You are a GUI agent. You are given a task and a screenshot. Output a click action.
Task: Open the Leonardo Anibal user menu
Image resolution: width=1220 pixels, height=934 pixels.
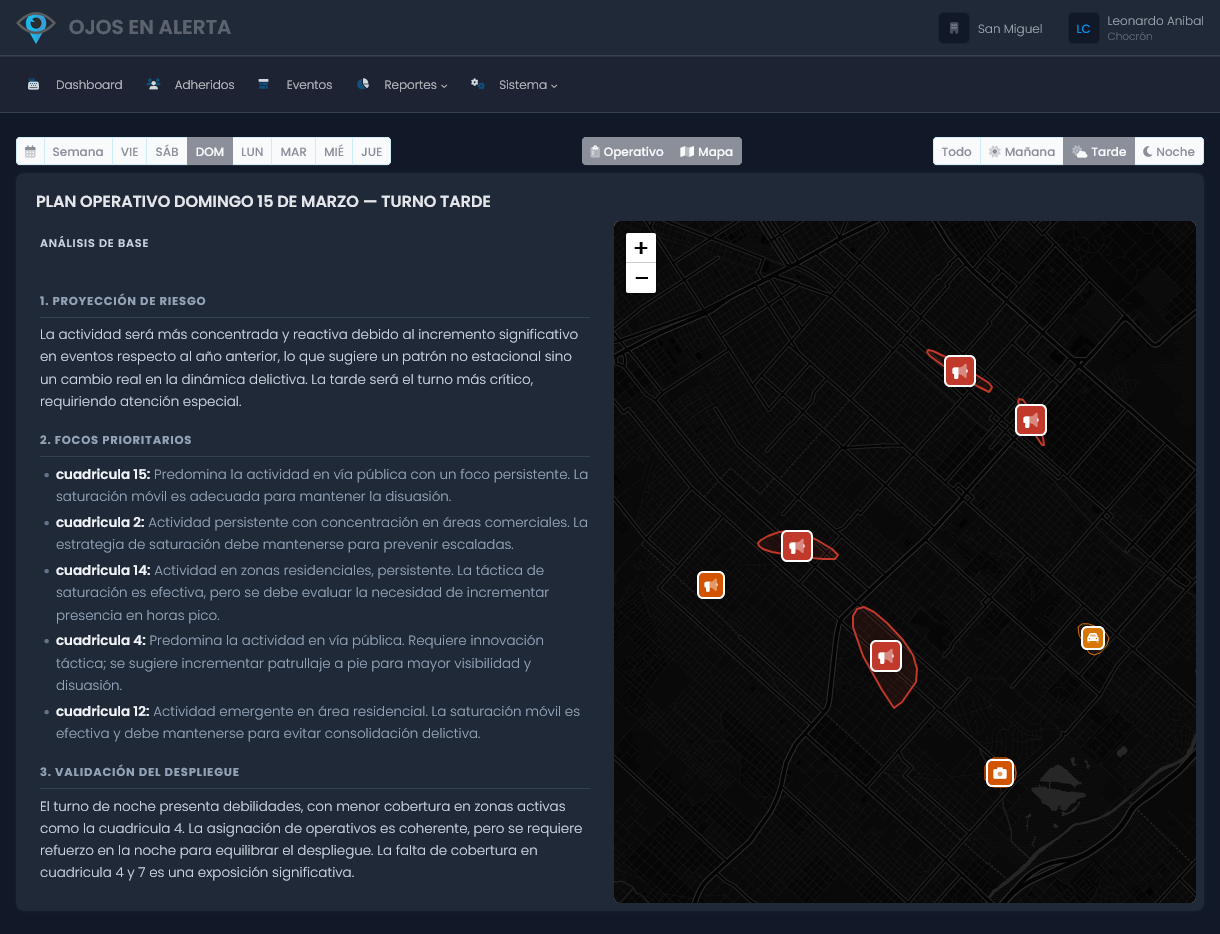(x=1138, y=27)
